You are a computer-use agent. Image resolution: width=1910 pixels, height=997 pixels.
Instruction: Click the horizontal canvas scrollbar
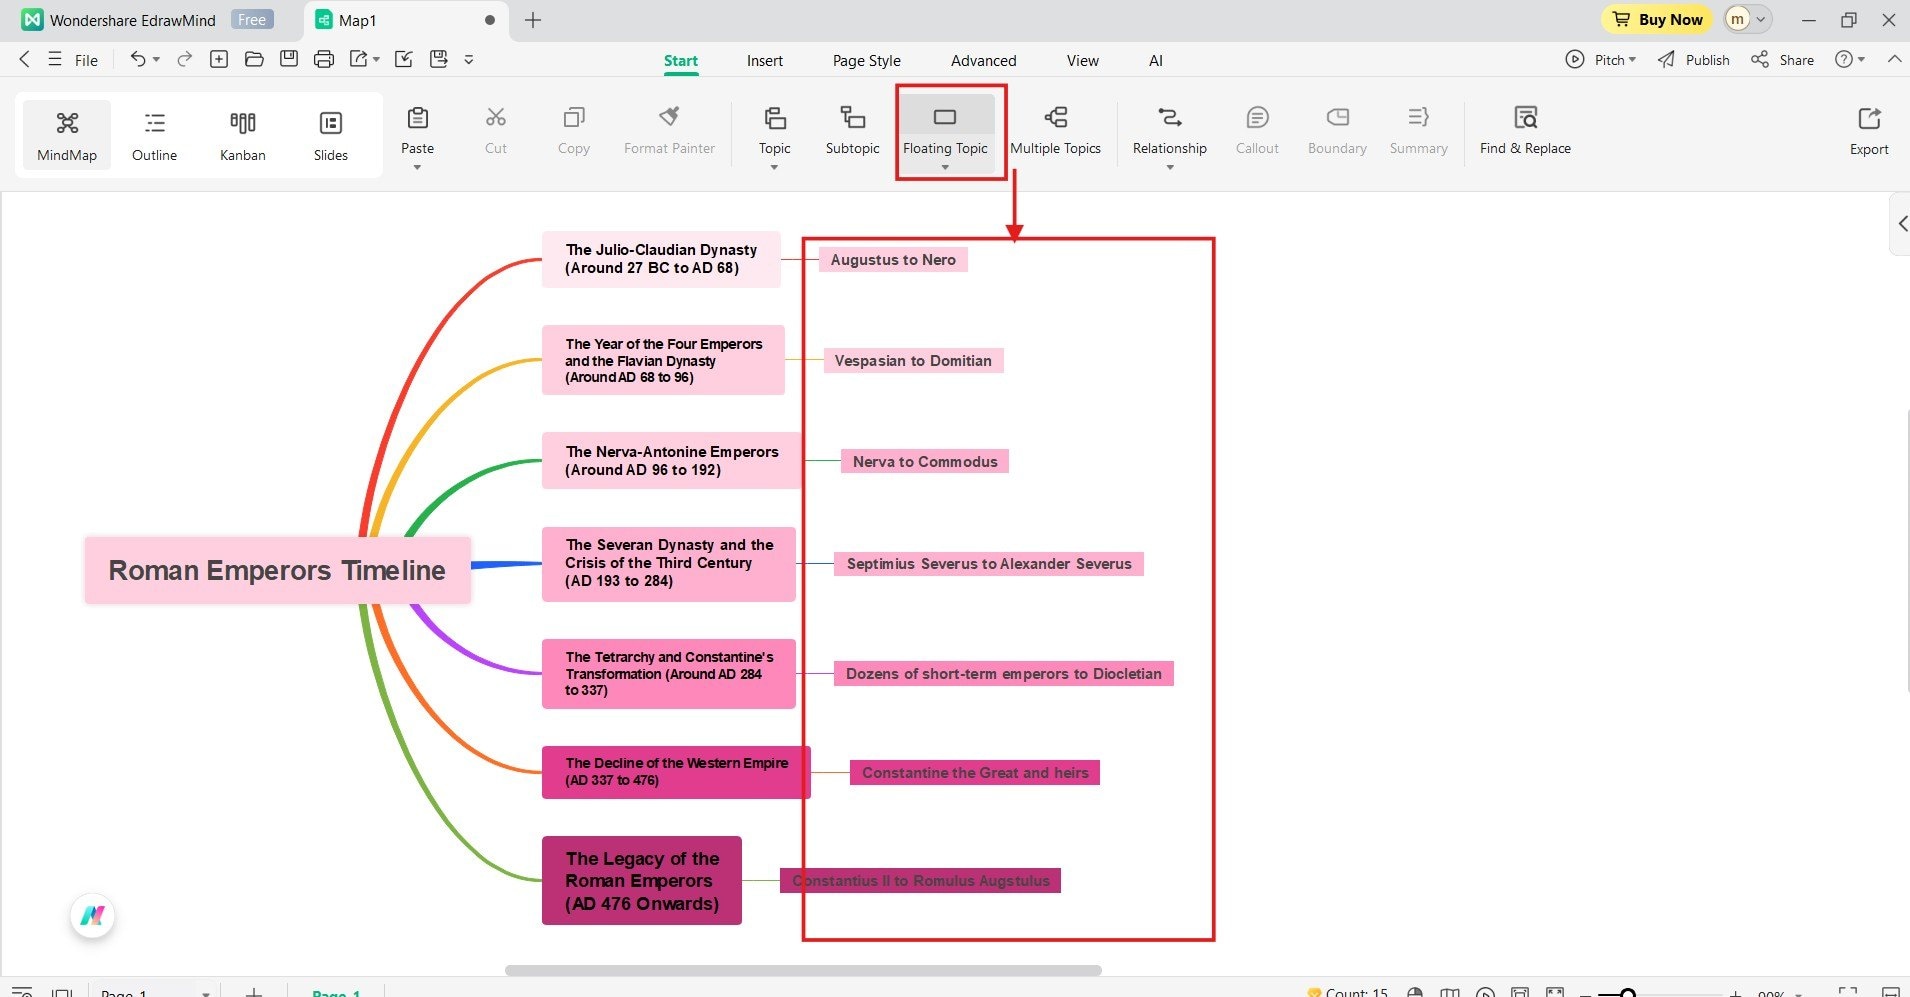[x=803, y=970]
